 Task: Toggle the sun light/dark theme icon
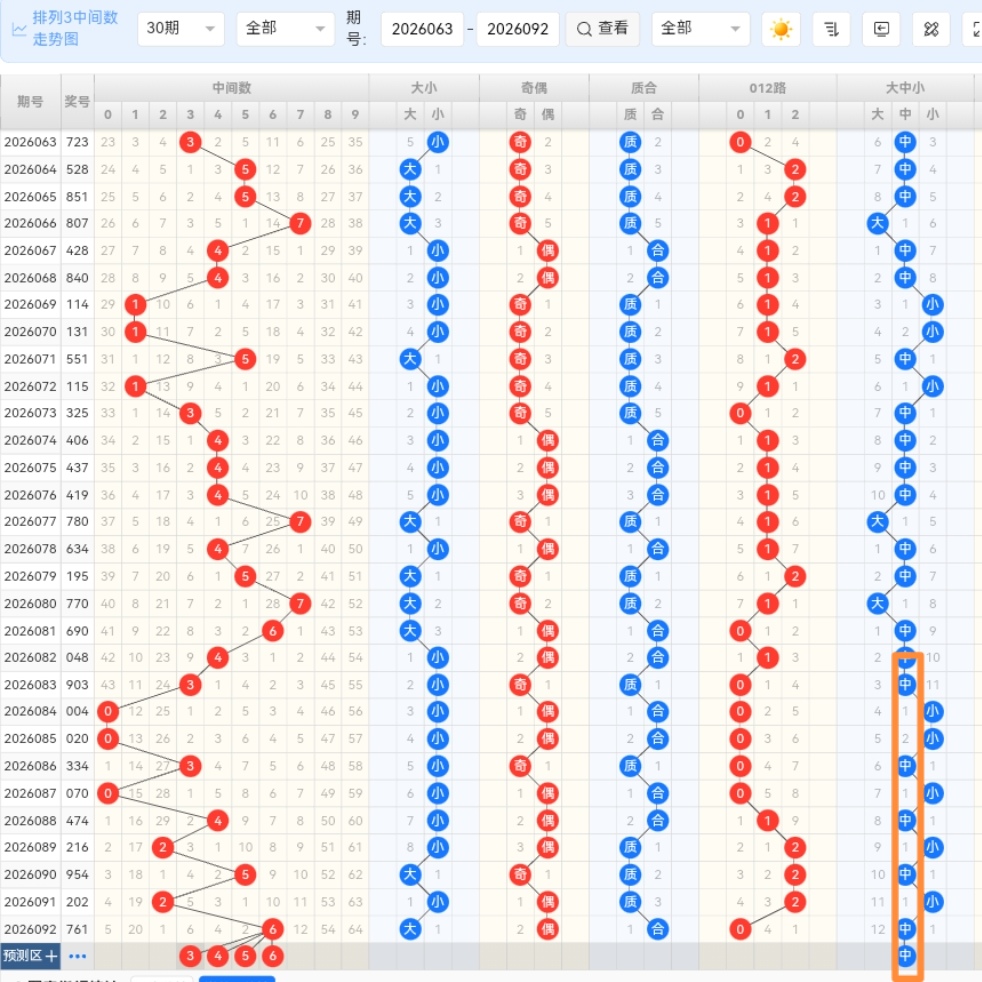tap(781, 29)
